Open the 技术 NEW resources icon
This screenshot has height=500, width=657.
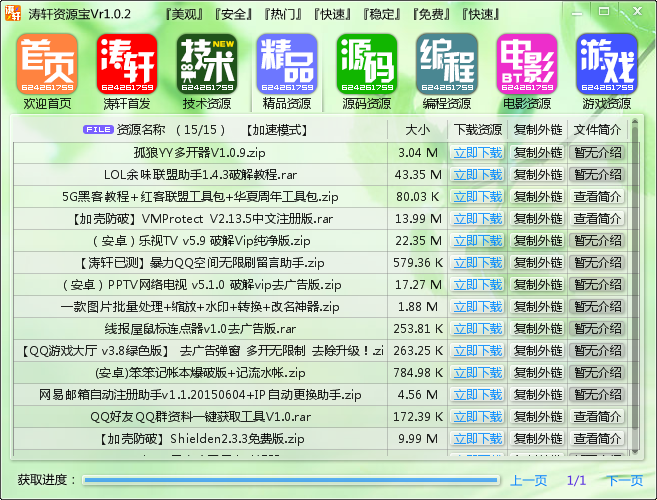click(x=207, y=63)
